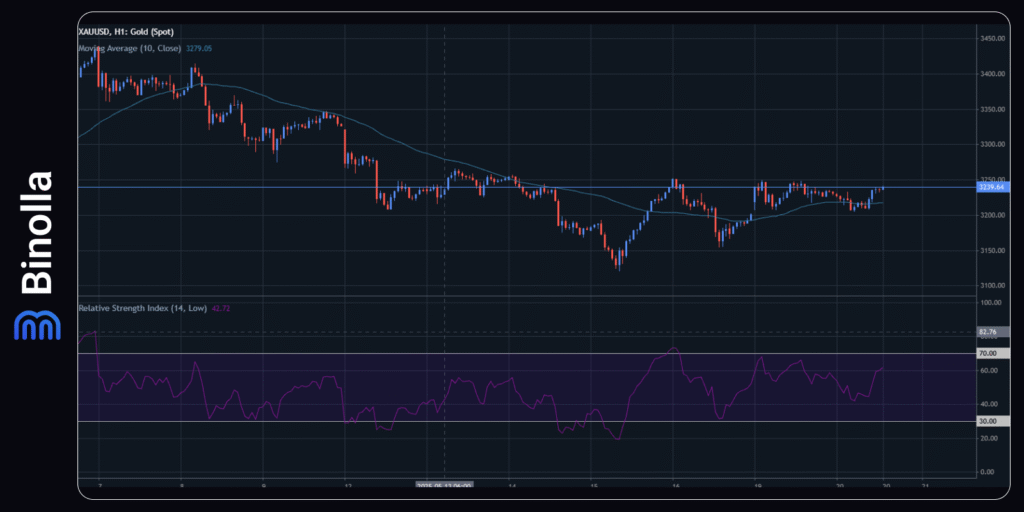This screenshot has width=1024, height=512.
Task: Click the Binolla brand name text
Action: (x=37, y=233)
